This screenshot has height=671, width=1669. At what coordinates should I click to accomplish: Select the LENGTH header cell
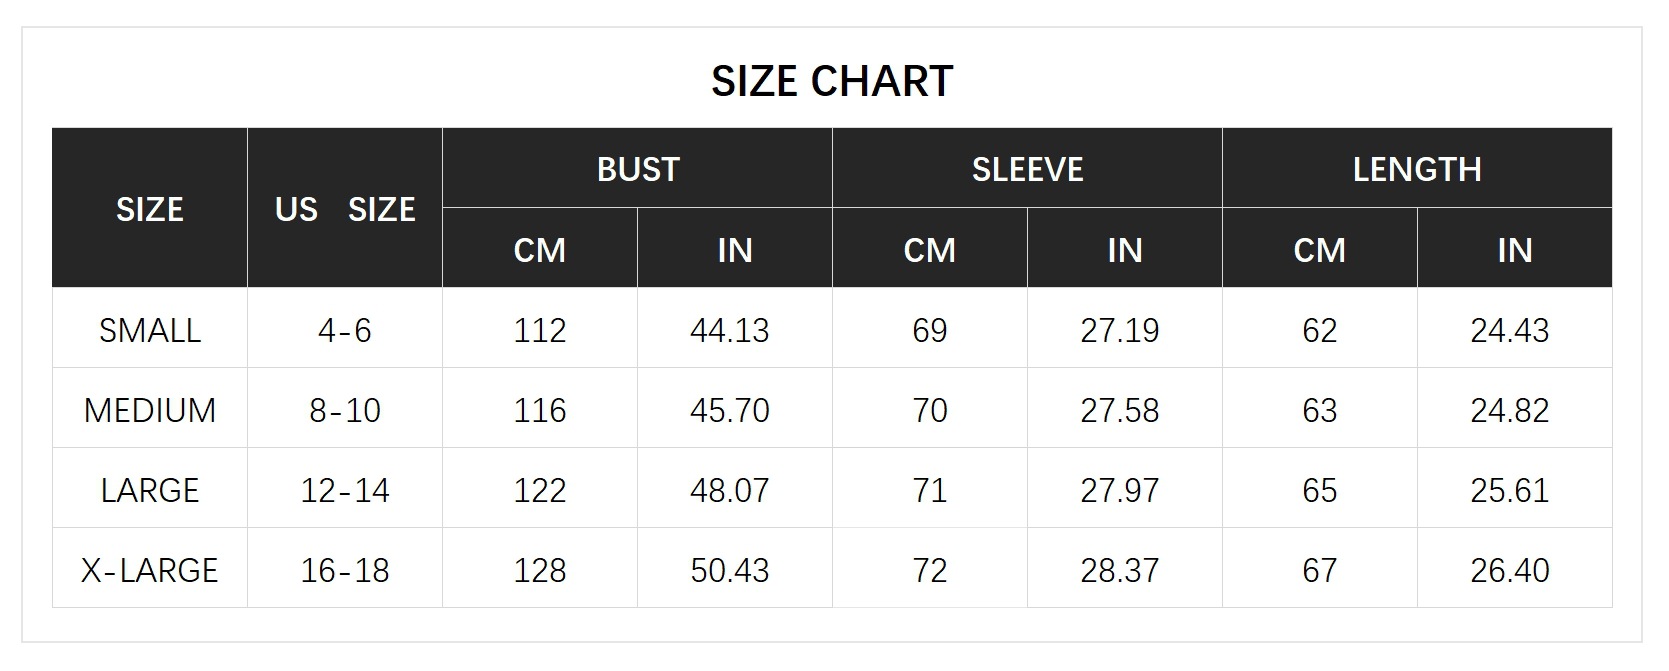coord(1417,169)
